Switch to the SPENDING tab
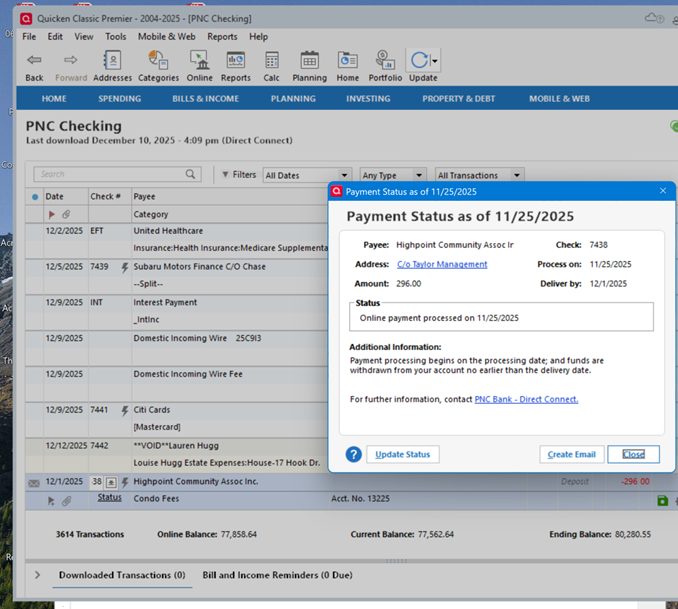This screenshot has height=609, width=678. pos(119,99)
